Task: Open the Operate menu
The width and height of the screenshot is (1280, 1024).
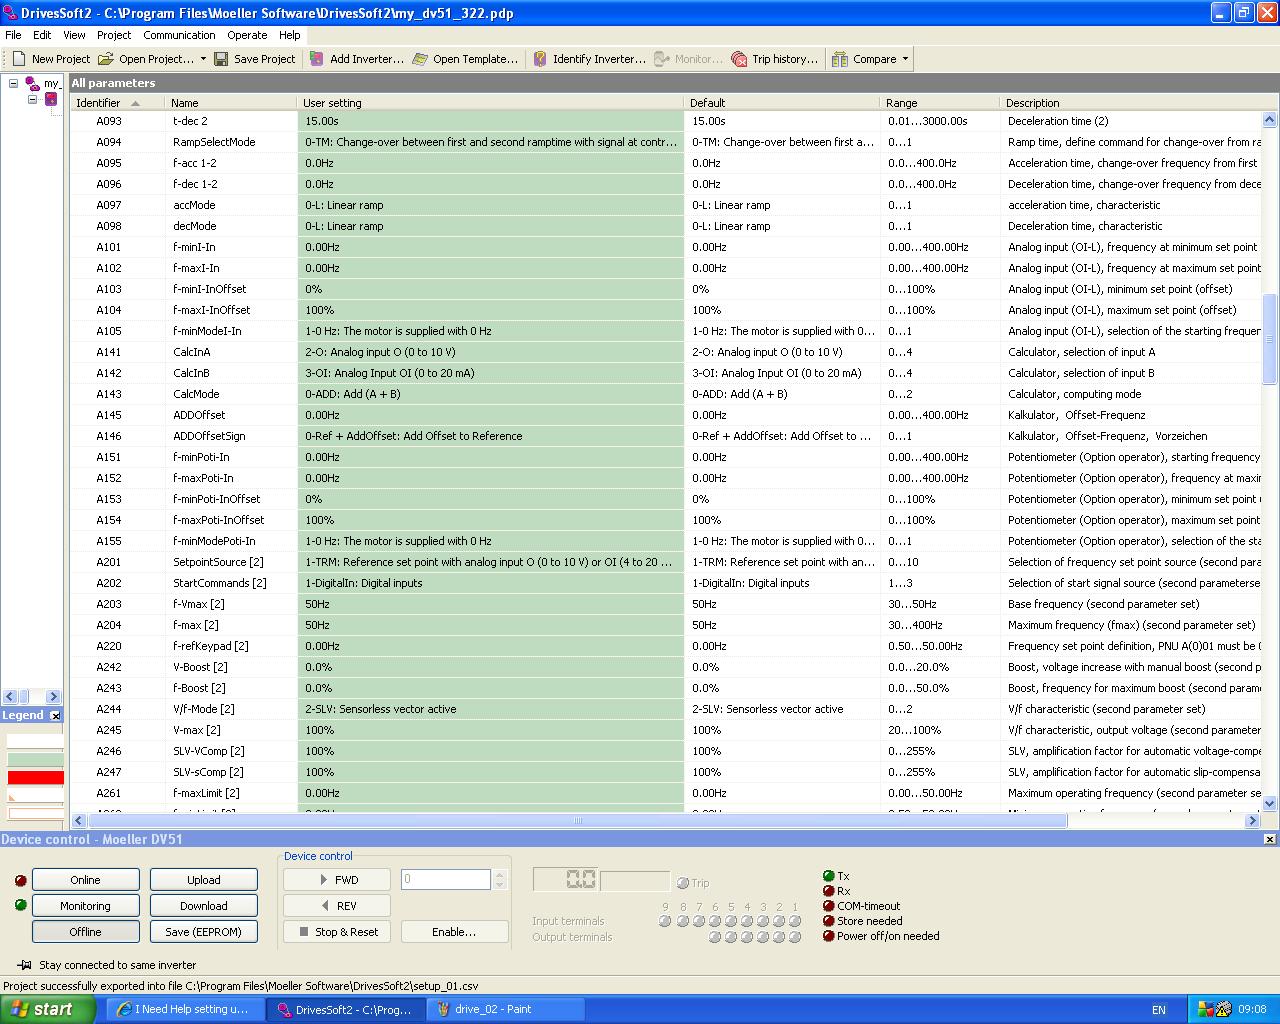Action: (x=247, y=35)
